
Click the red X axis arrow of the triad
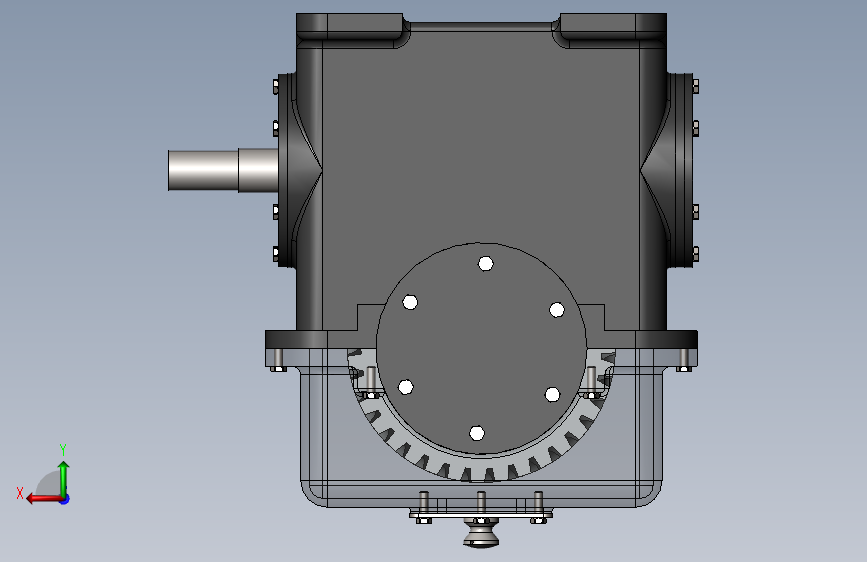[43, 499]
